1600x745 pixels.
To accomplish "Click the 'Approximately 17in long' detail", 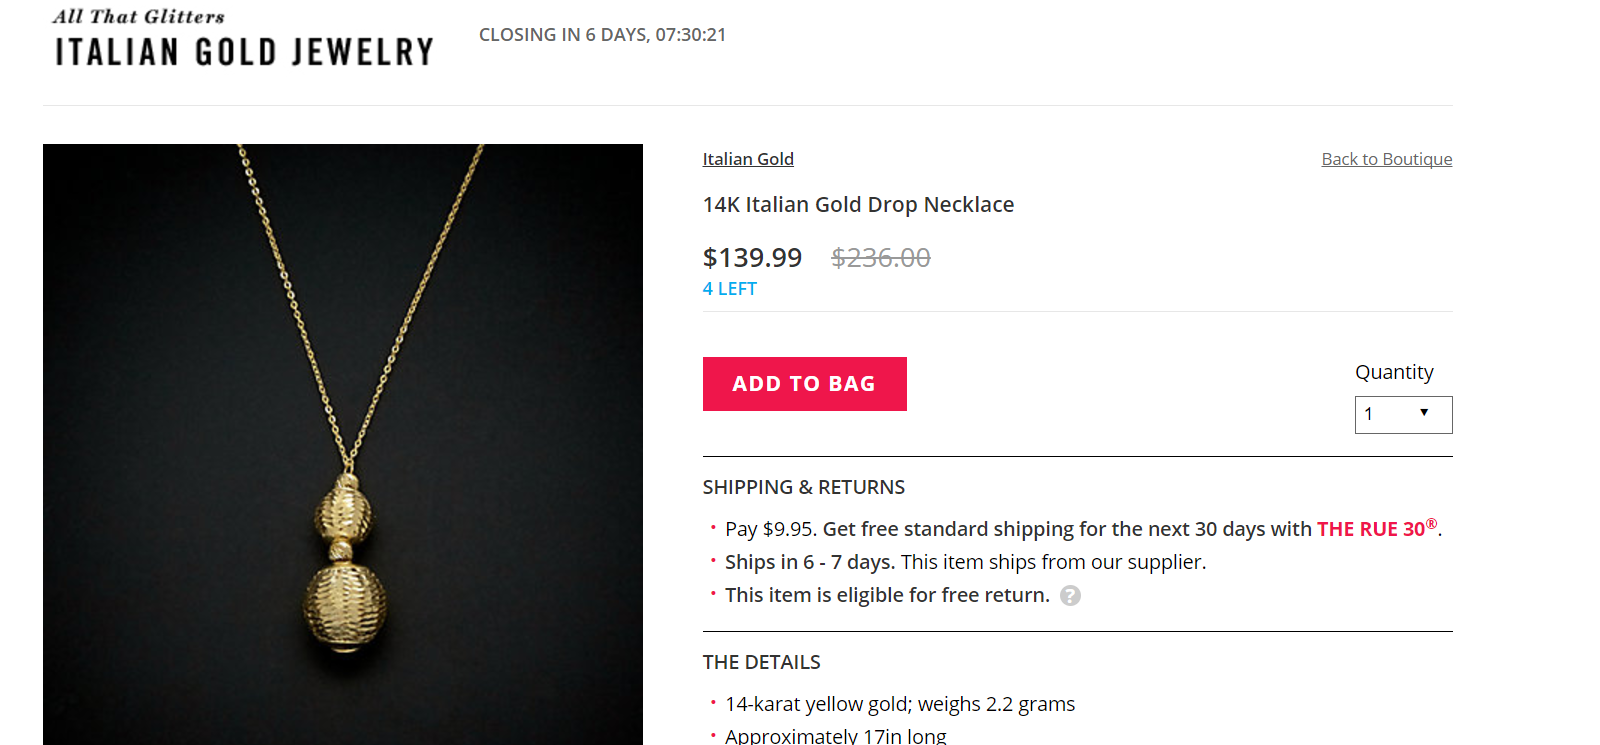I will (835, 736).
